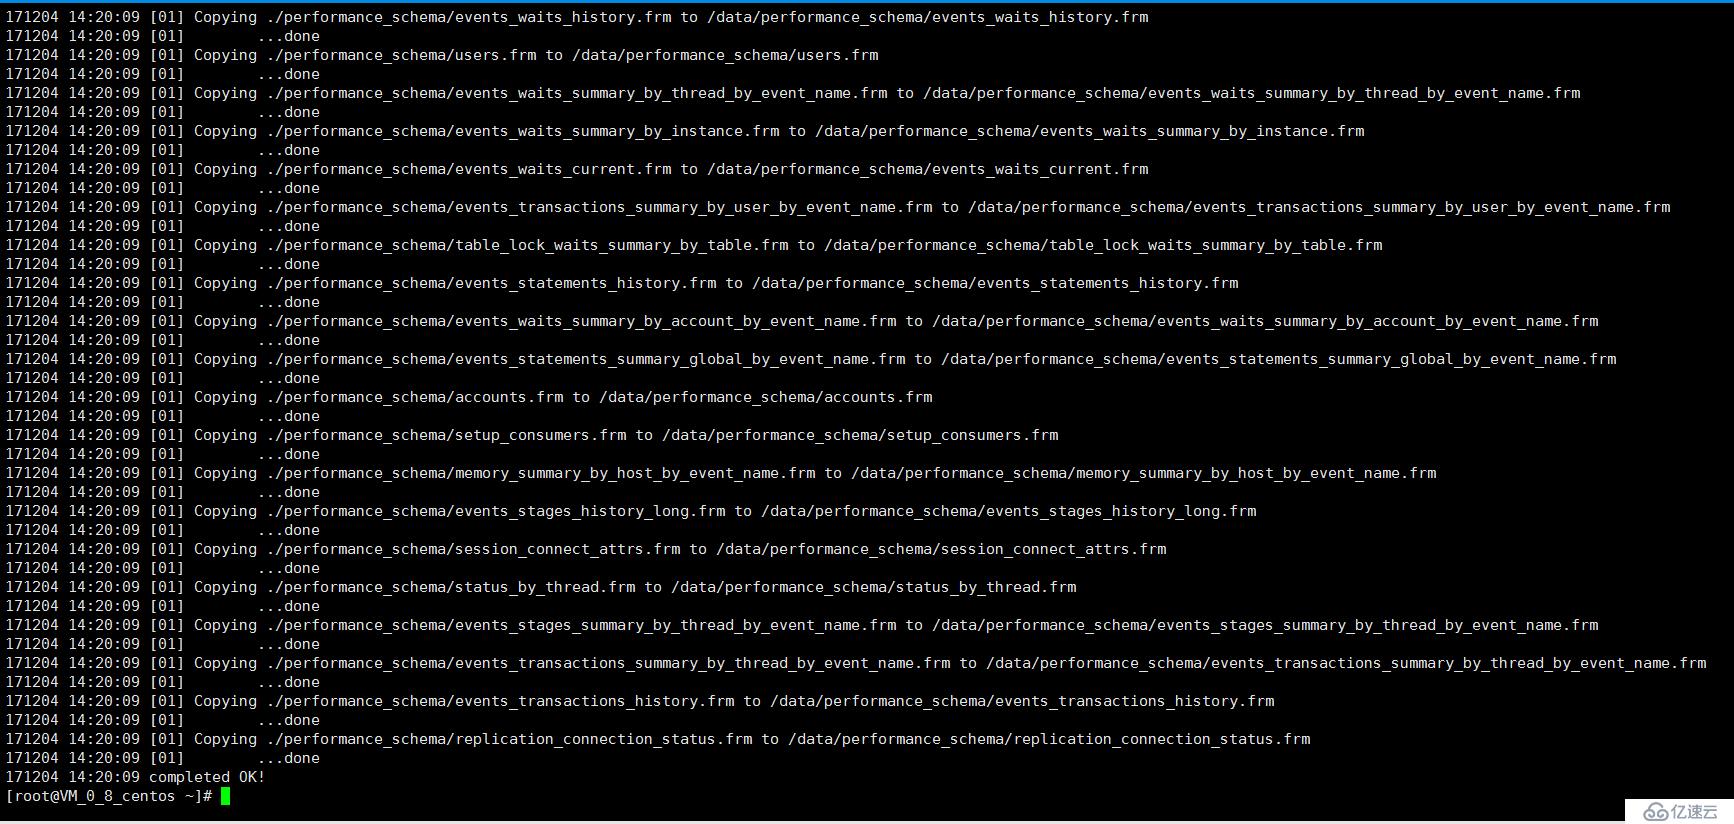Select destination path /data/performance_schema/status_by_thread.frm
This screenshot has height=824, width=1734.
click(x=874, y=587)
